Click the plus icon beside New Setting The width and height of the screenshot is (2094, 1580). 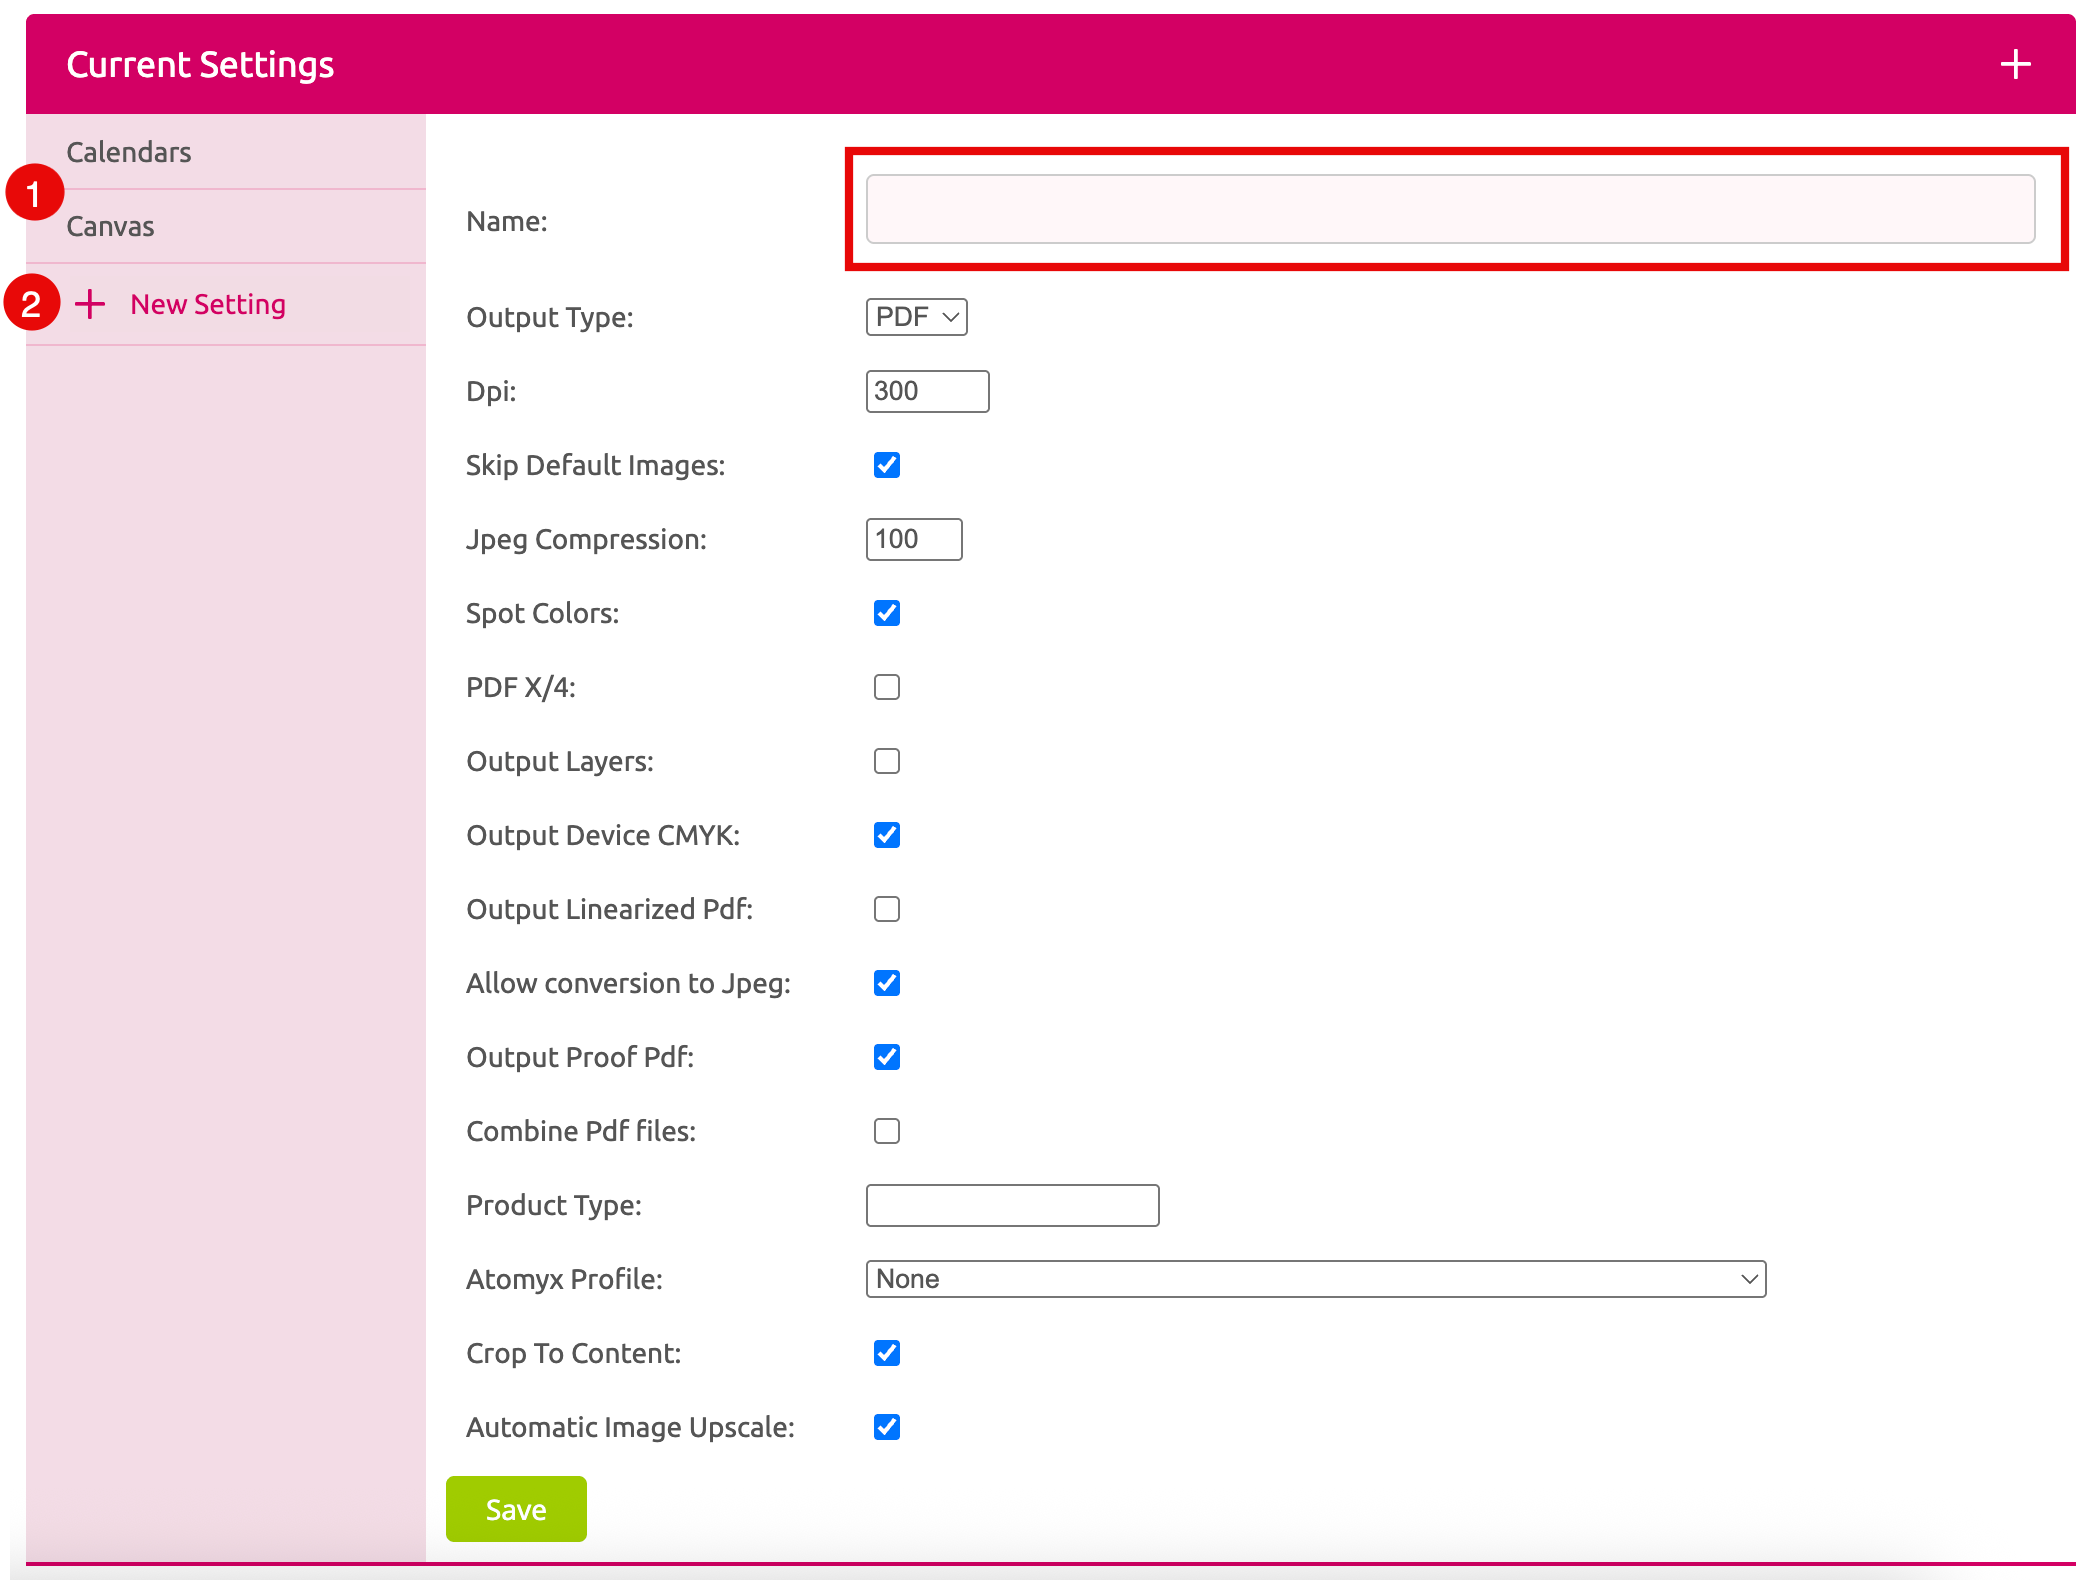click(90, 304)
